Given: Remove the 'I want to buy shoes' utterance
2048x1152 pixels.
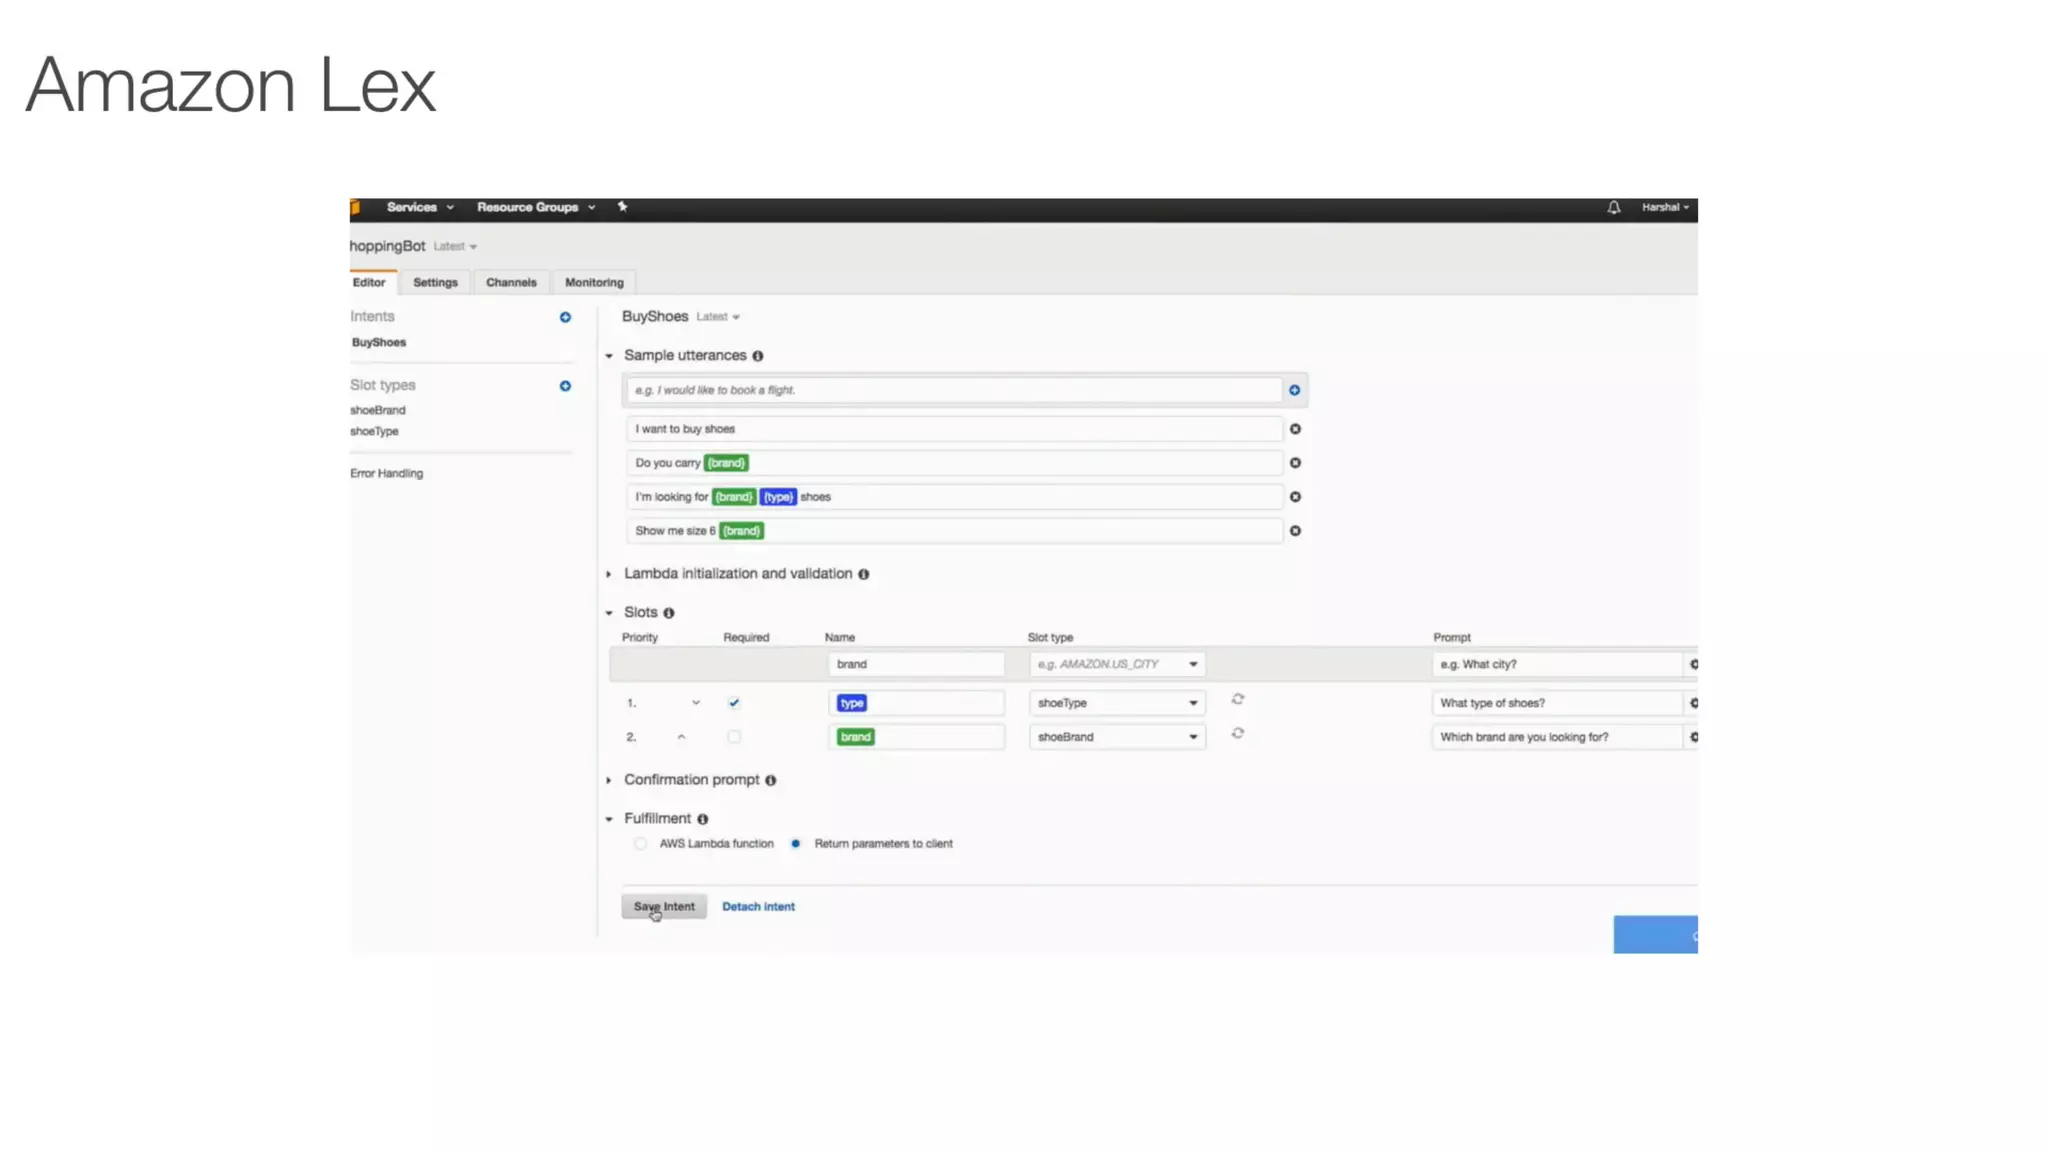Looking at the screenshot, I should click(1295, 429).
